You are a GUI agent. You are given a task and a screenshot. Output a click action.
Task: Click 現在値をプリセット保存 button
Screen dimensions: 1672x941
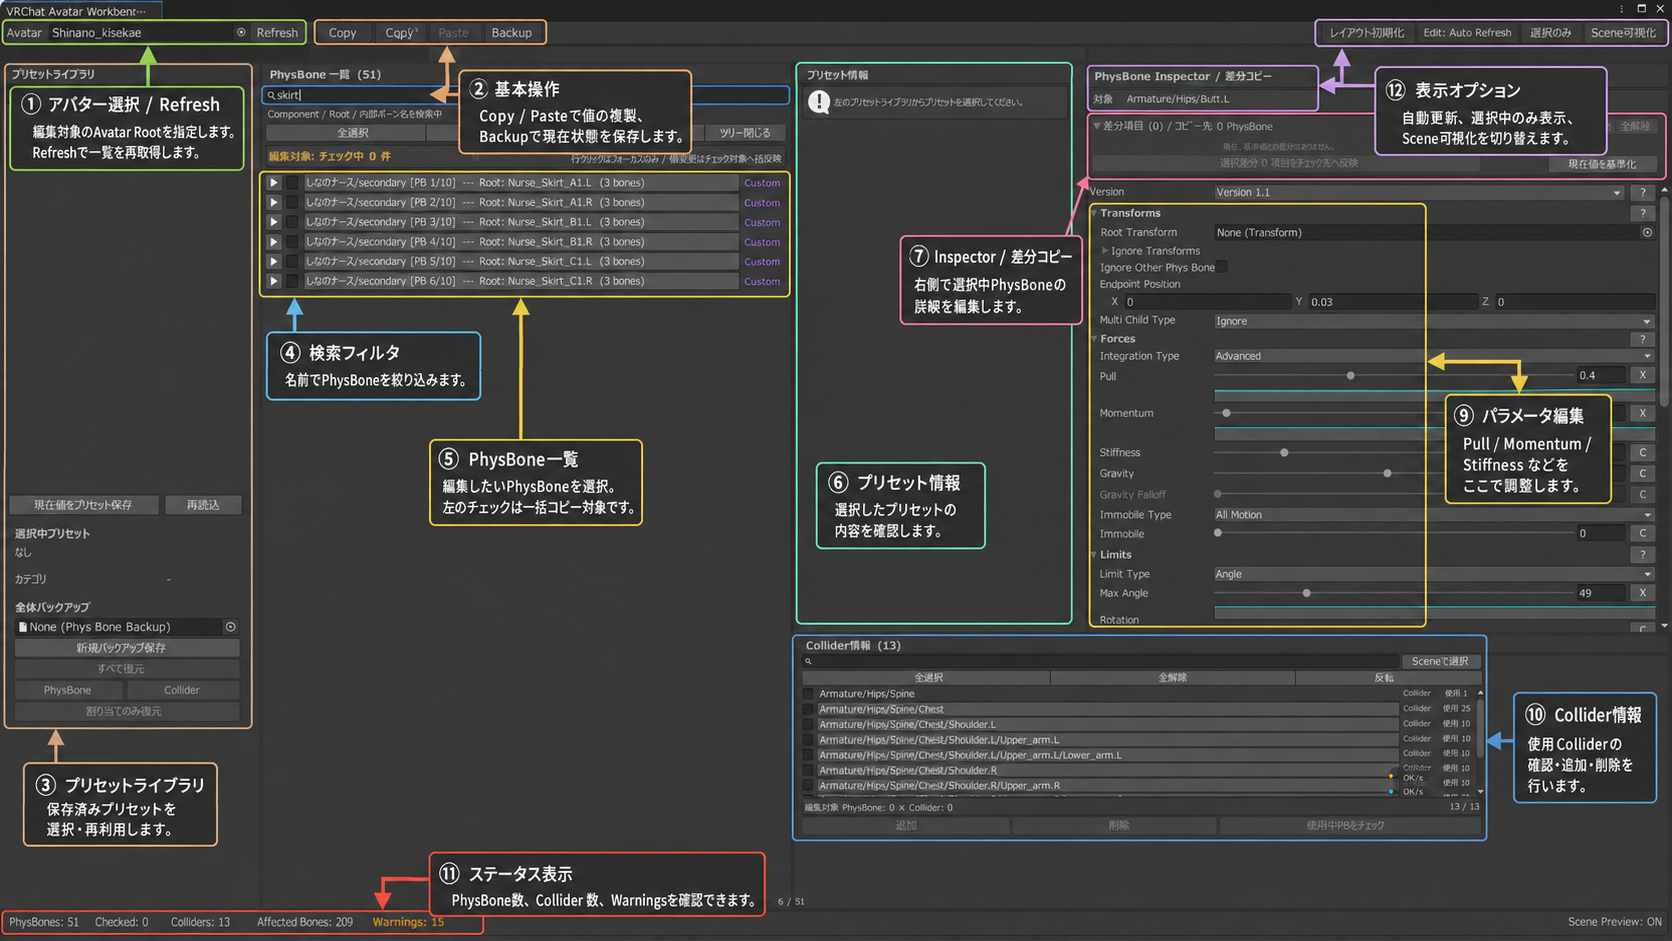pyautogui.click(x=83, y=505)
